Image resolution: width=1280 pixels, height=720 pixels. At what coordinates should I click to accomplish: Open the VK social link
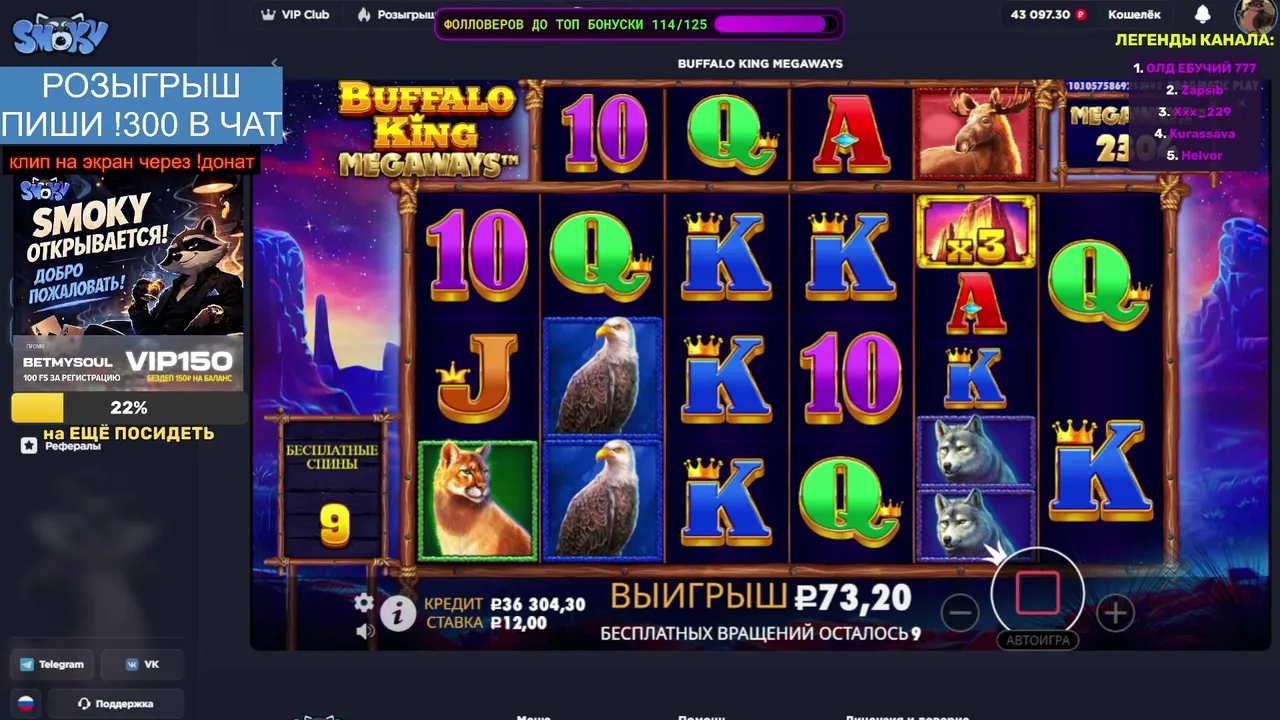click(143, 664)
